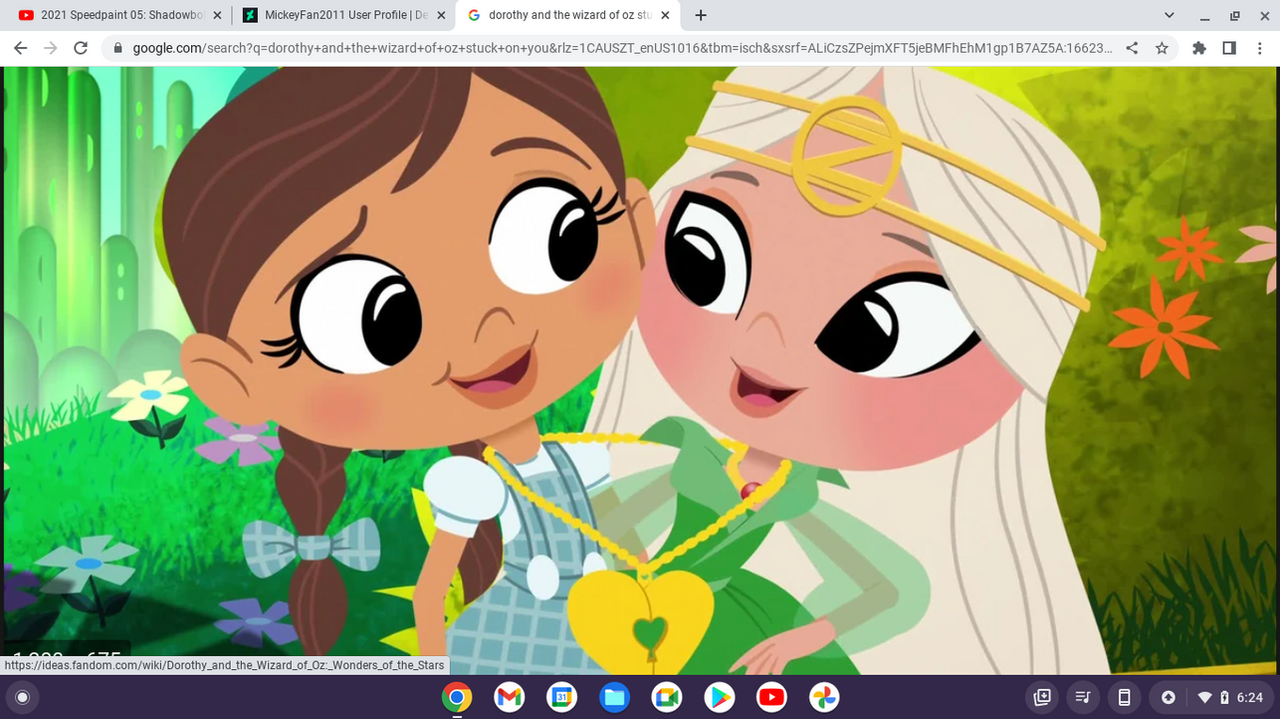
Task: Open a new browser tab
Action: click(701, 15)
